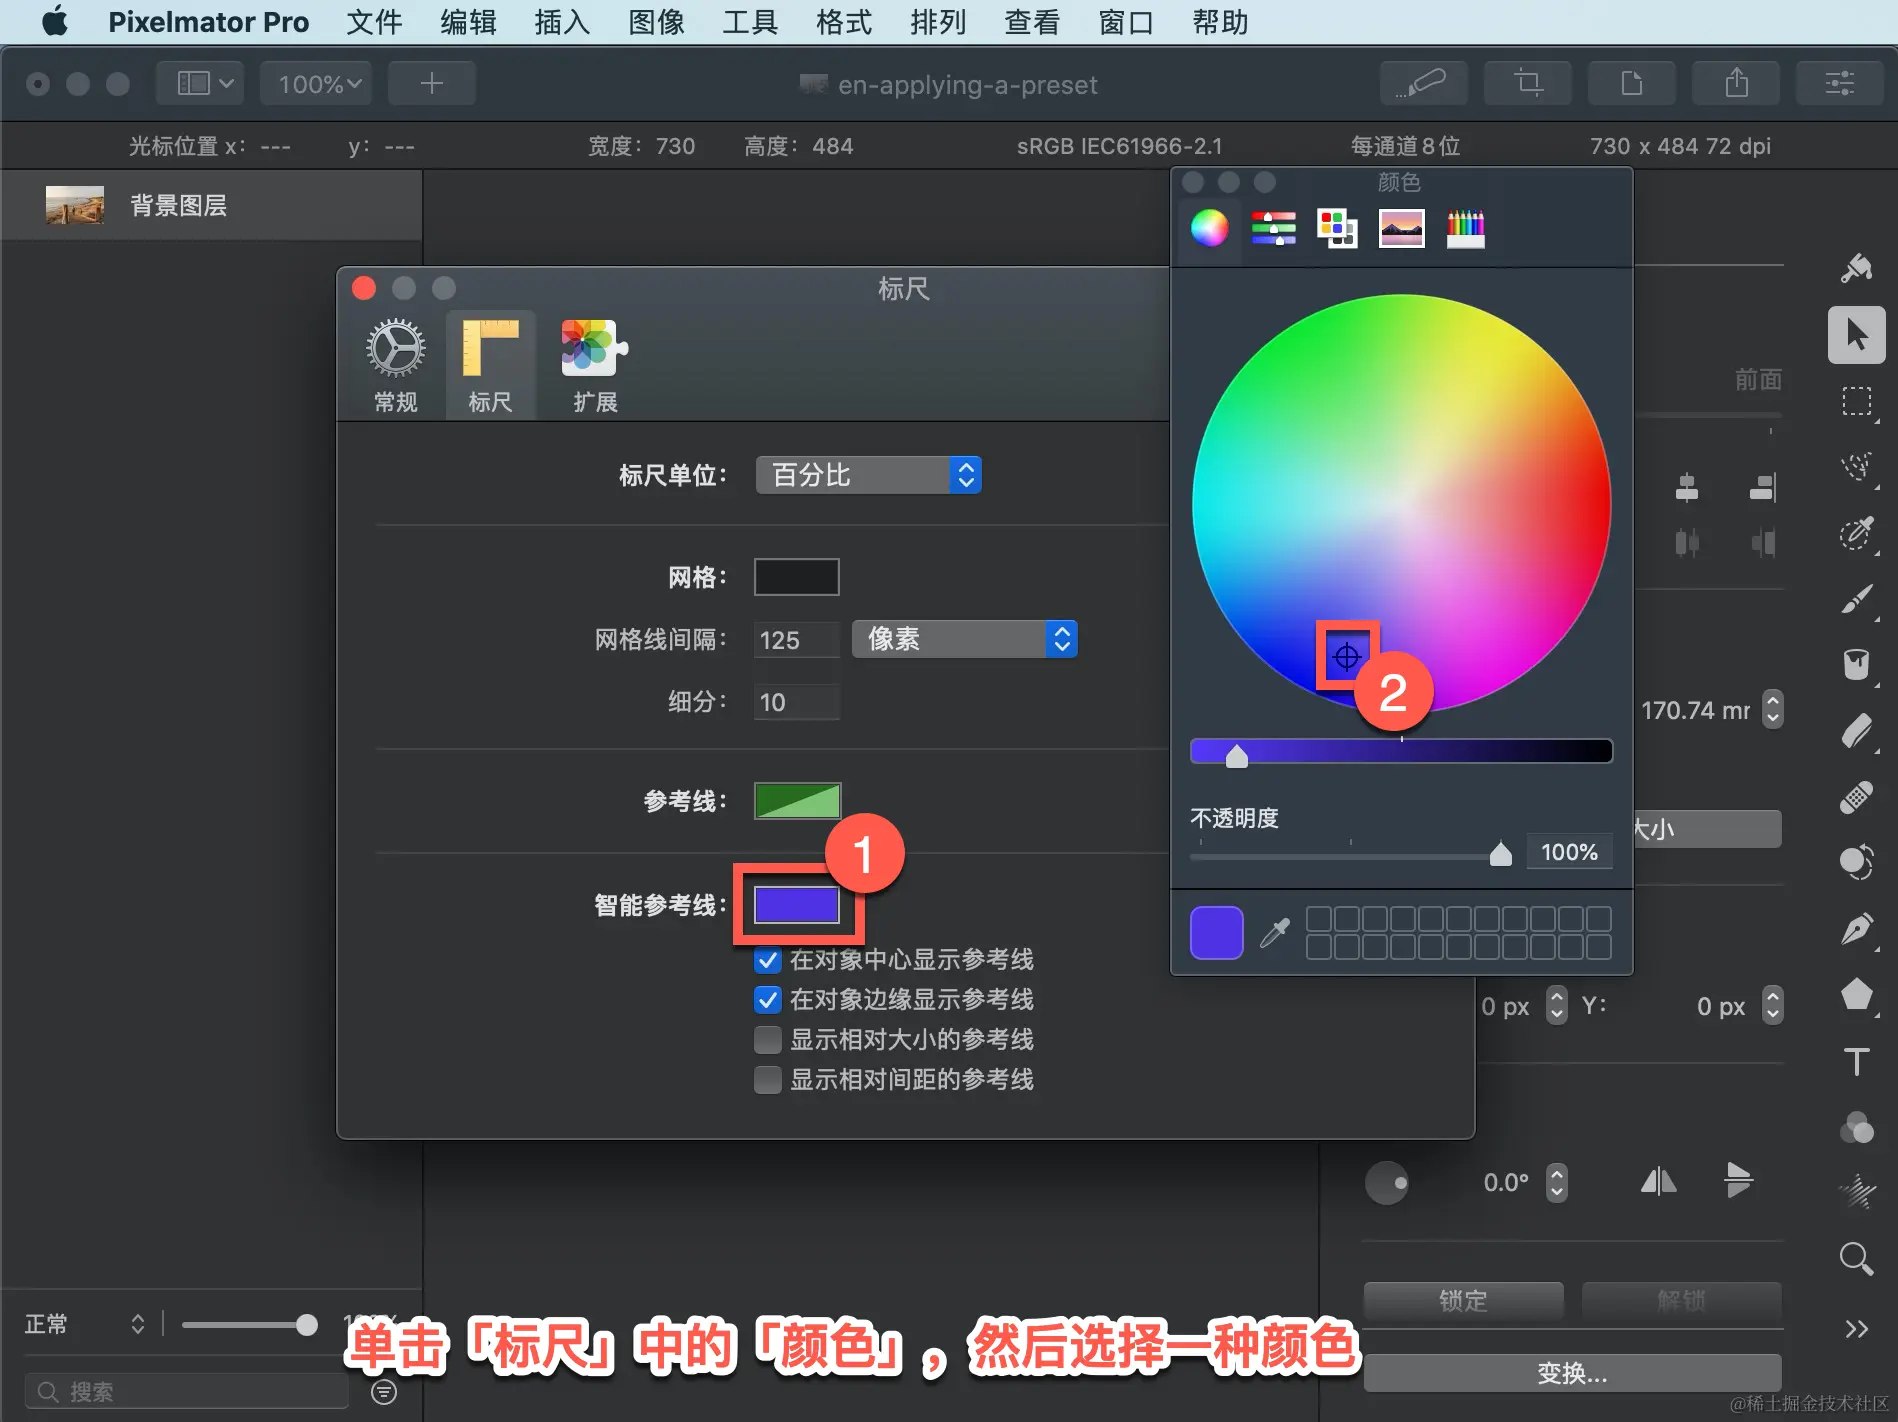The image size is (1898, 1422).
Task: Uncheck show guides at object edges
Action: tap(768, 1000)
